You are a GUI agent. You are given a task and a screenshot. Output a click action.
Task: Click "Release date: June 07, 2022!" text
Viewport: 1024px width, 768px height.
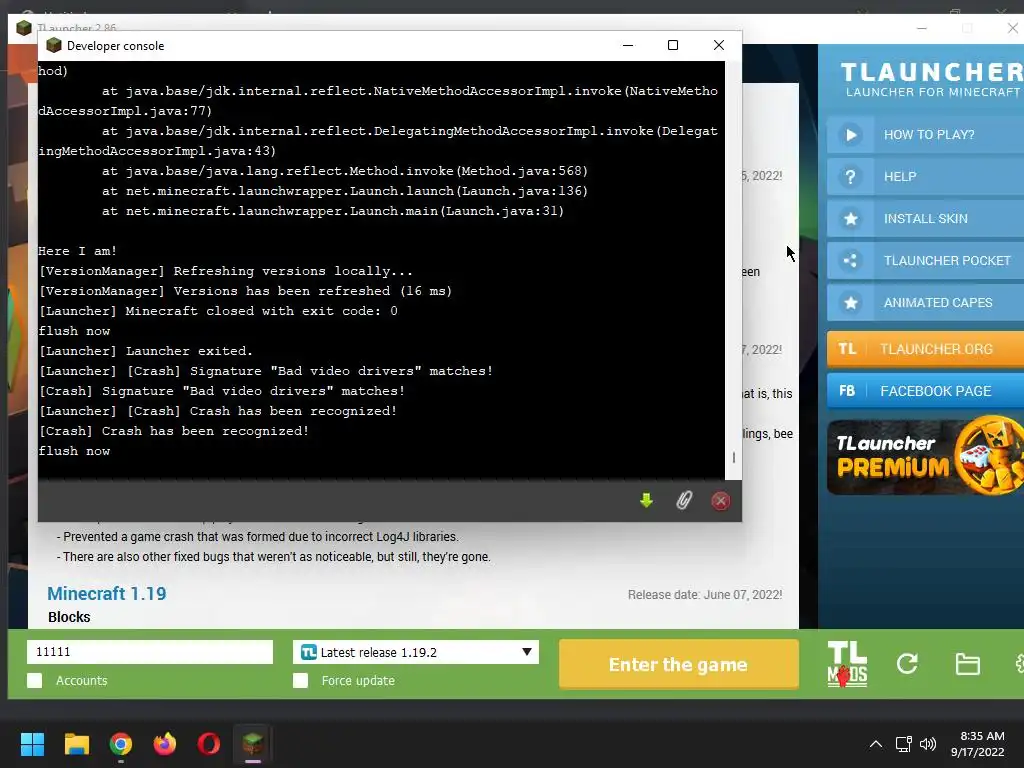[x=705, y=595]
